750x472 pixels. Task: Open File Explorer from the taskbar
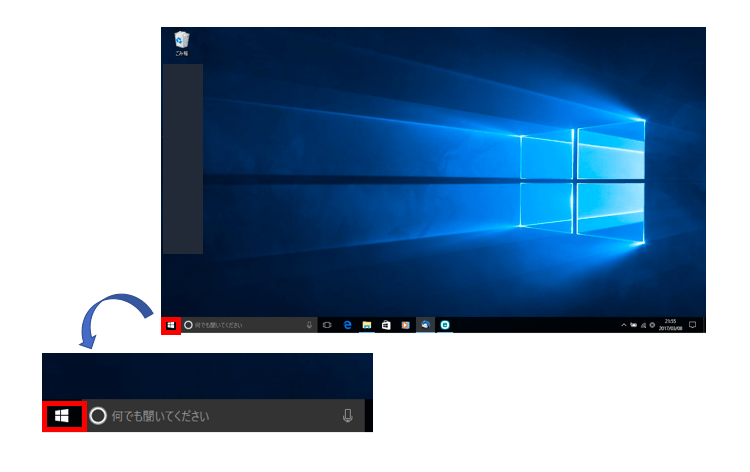(x=367, y=325)
